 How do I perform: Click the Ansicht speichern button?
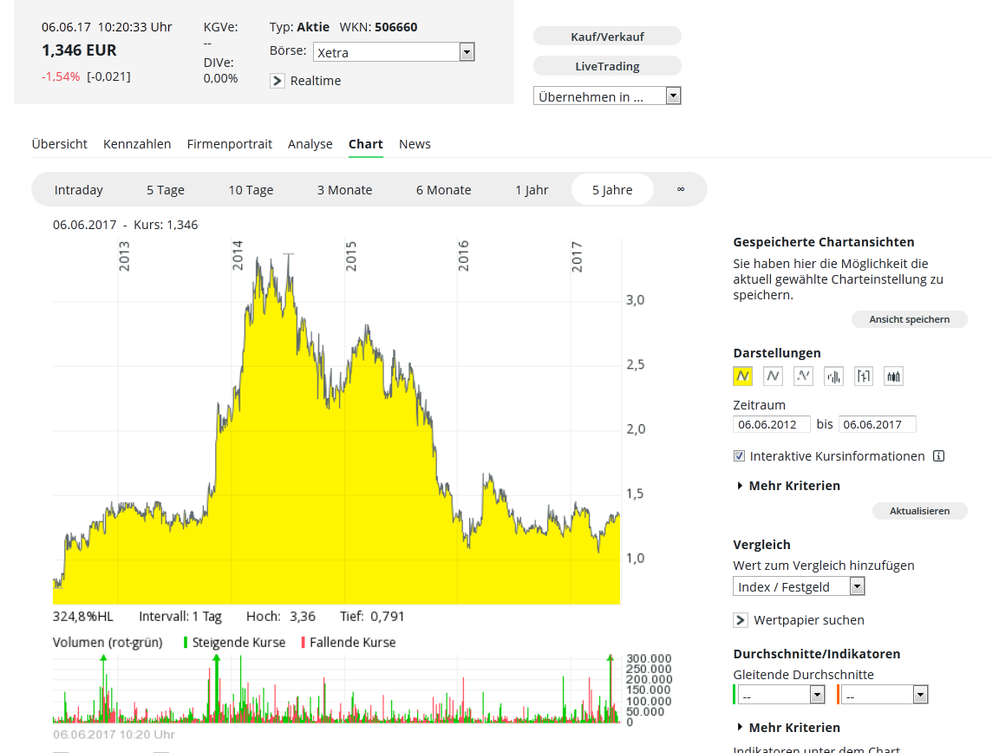click(x=909, y=318)
